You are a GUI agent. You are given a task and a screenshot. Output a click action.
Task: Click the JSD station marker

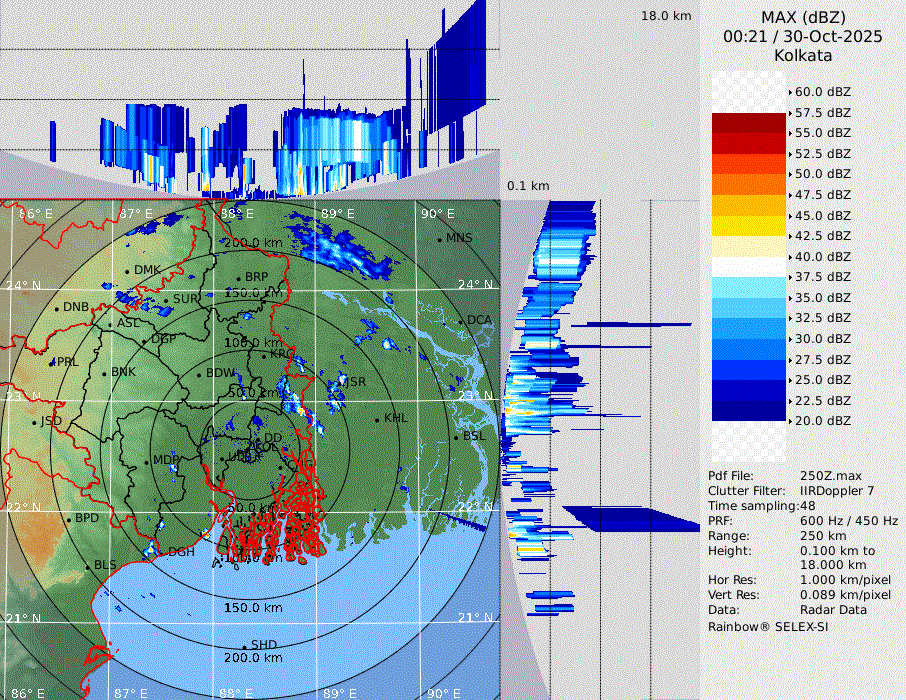[x=35, y=422]
